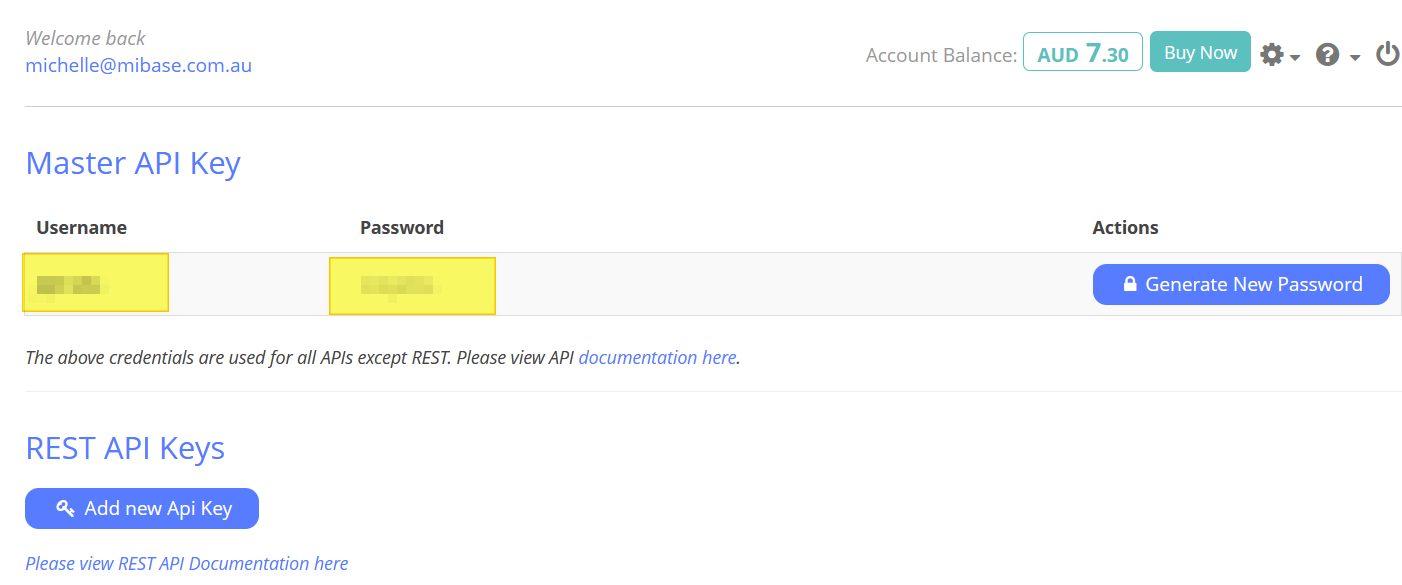Viewport: 1402px width, 585px height.
Task: Open the 'documentation here' link
Action: click(x=657, y=357)
